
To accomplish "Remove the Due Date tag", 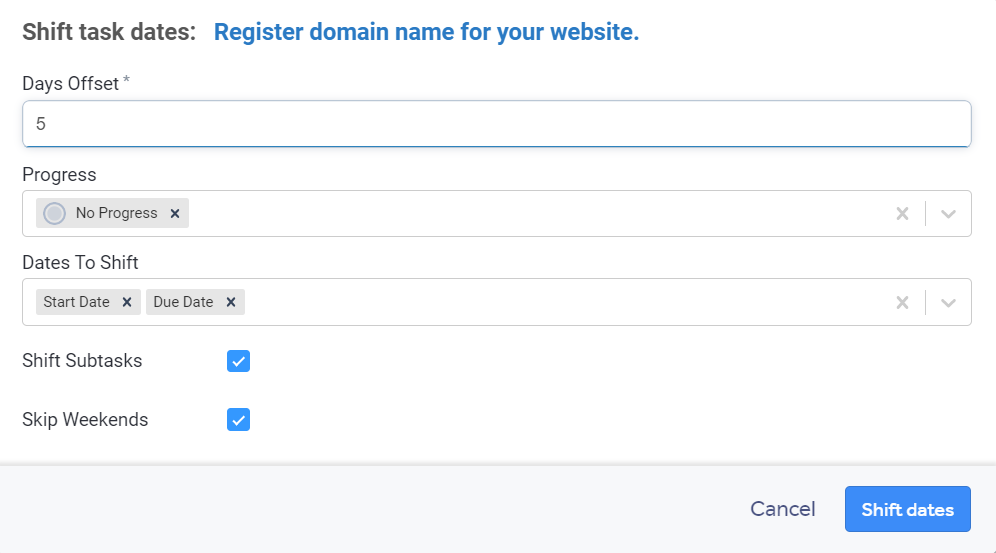I will coord(231,302).
